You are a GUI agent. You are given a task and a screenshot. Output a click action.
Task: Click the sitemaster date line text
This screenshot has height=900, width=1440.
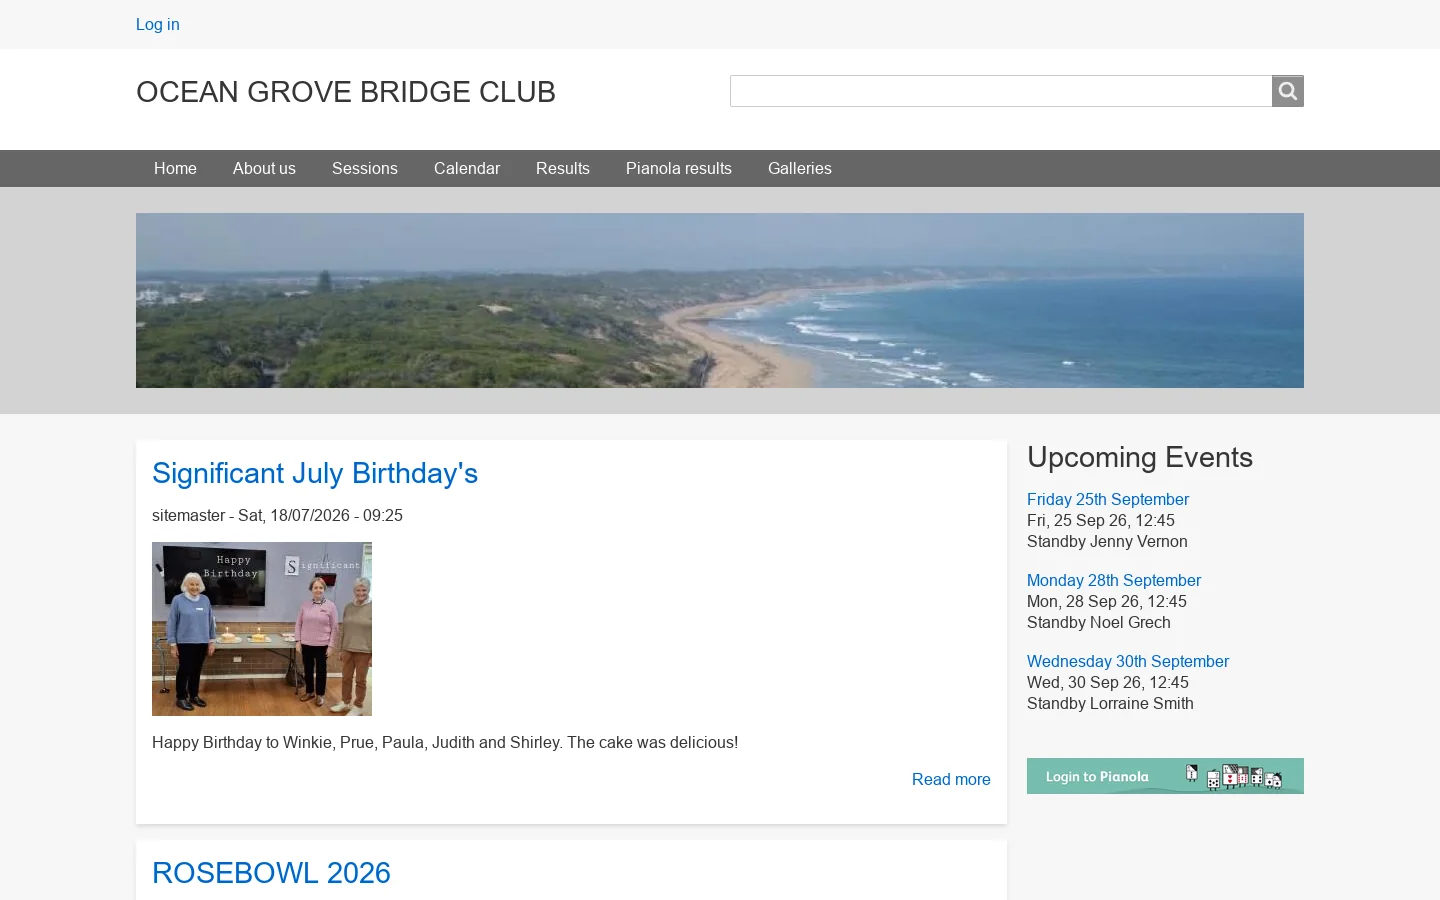click(x=277, y=515)
